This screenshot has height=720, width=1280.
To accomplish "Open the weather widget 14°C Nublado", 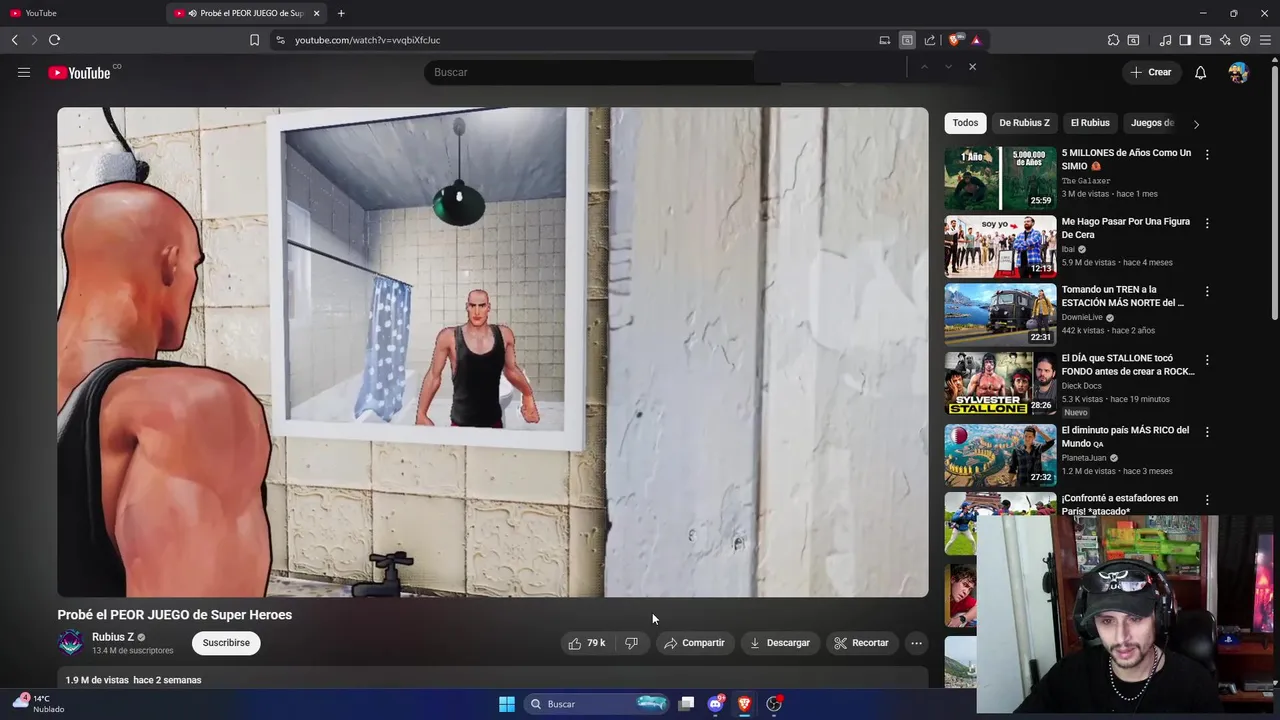I will click(x=38, y=703).
